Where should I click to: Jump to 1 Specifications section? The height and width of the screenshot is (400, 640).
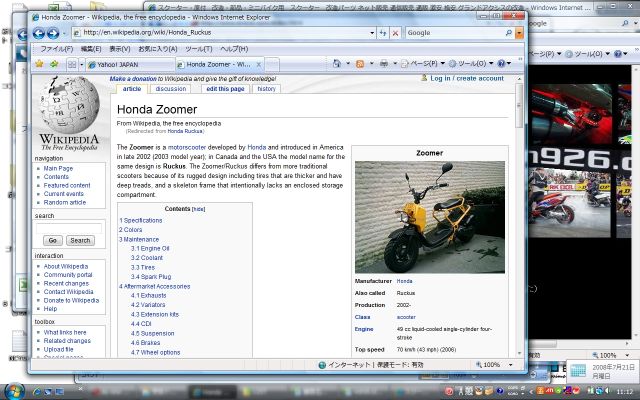[x=140, y=220]
